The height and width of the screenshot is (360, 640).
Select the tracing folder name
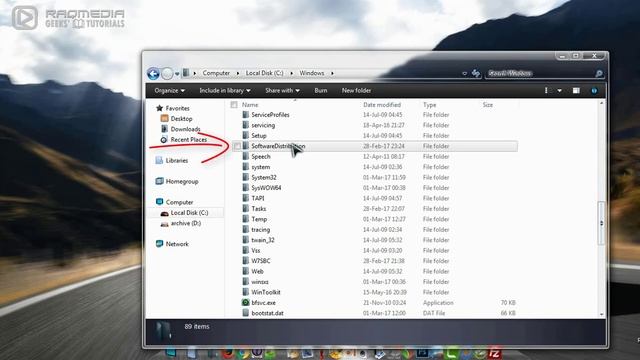pyautogui.click(x=260, y=230)
